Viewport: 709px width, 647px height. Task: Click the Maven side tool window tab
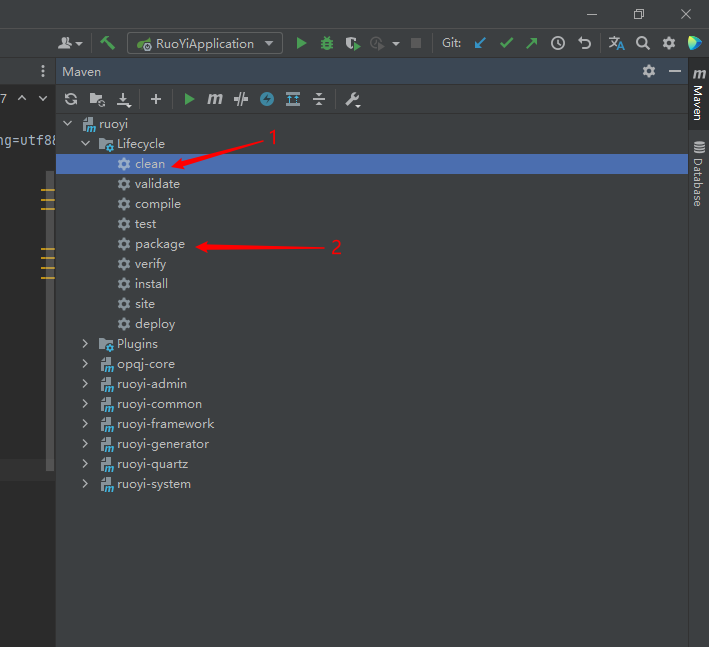point(699,94)
